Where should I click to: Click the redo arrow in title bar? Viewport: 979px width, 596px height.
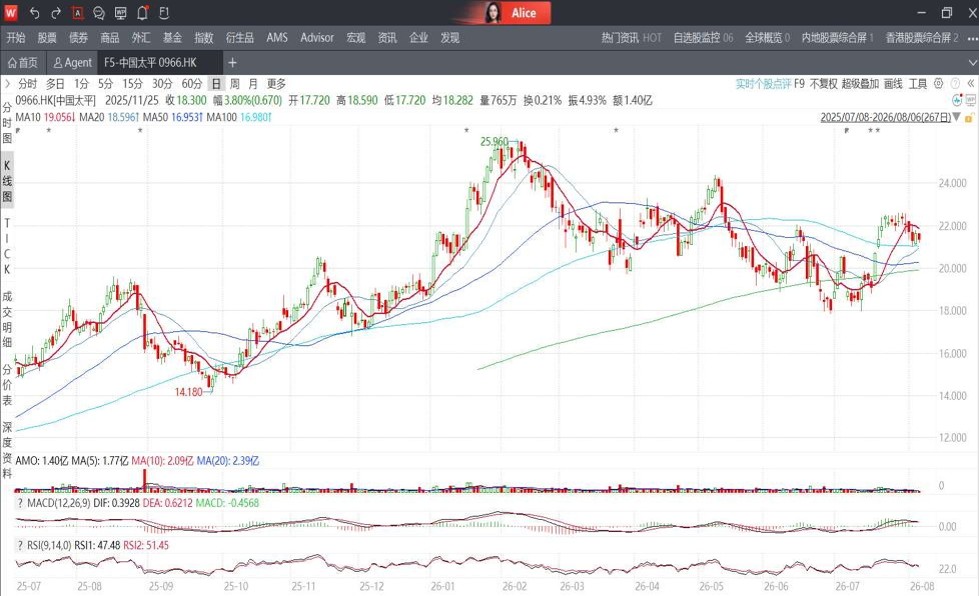56,12
